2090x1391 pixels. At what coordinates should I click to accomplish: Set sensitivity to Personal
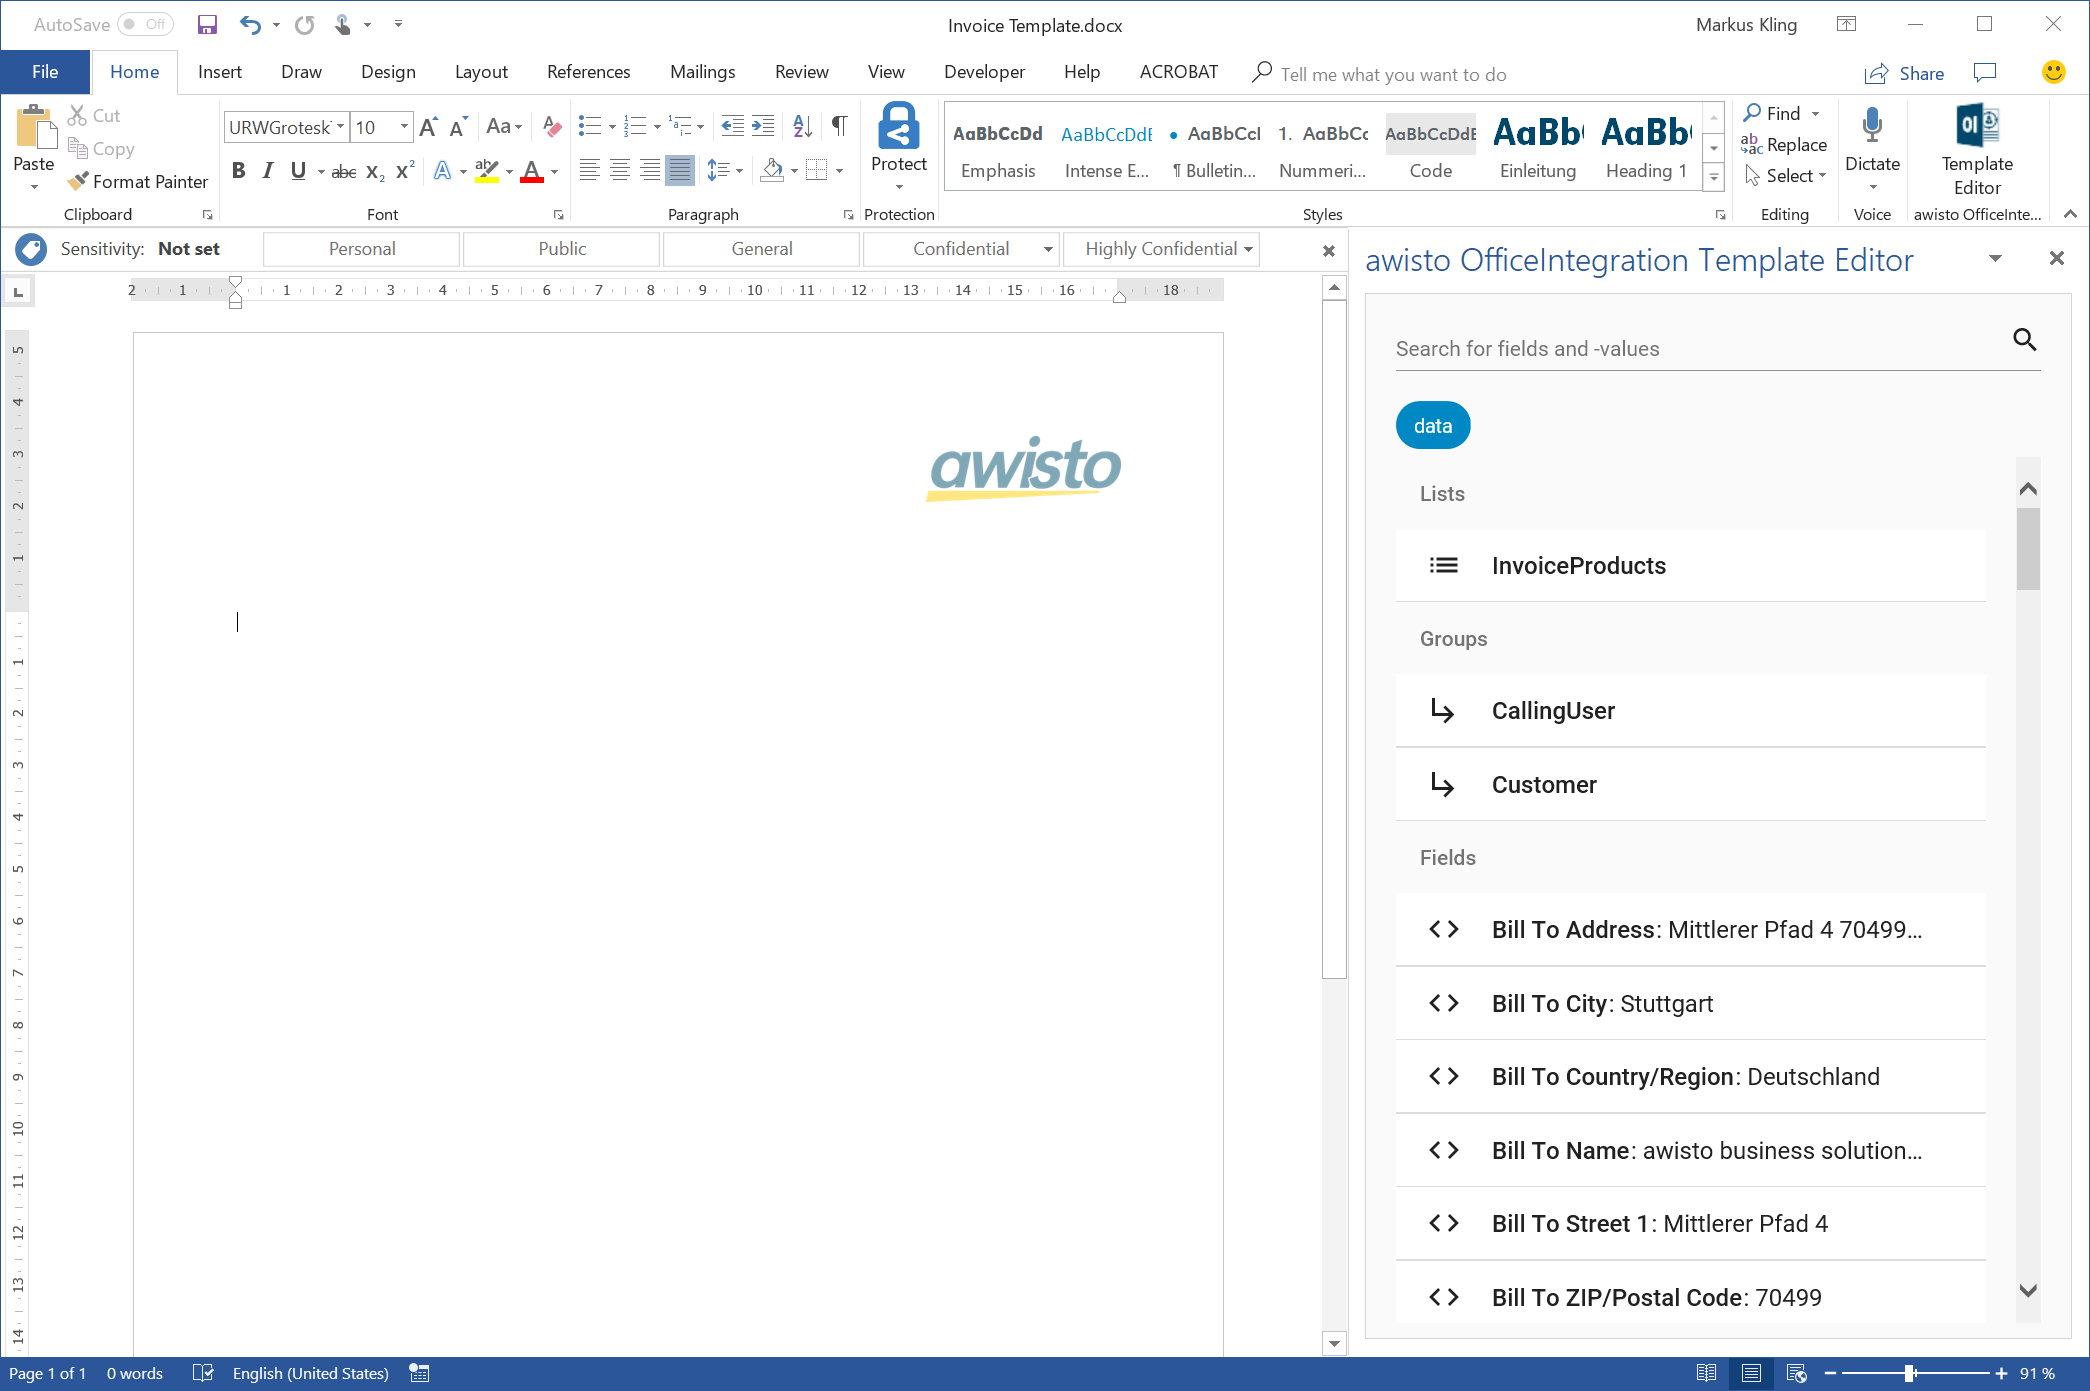[362, 249]
